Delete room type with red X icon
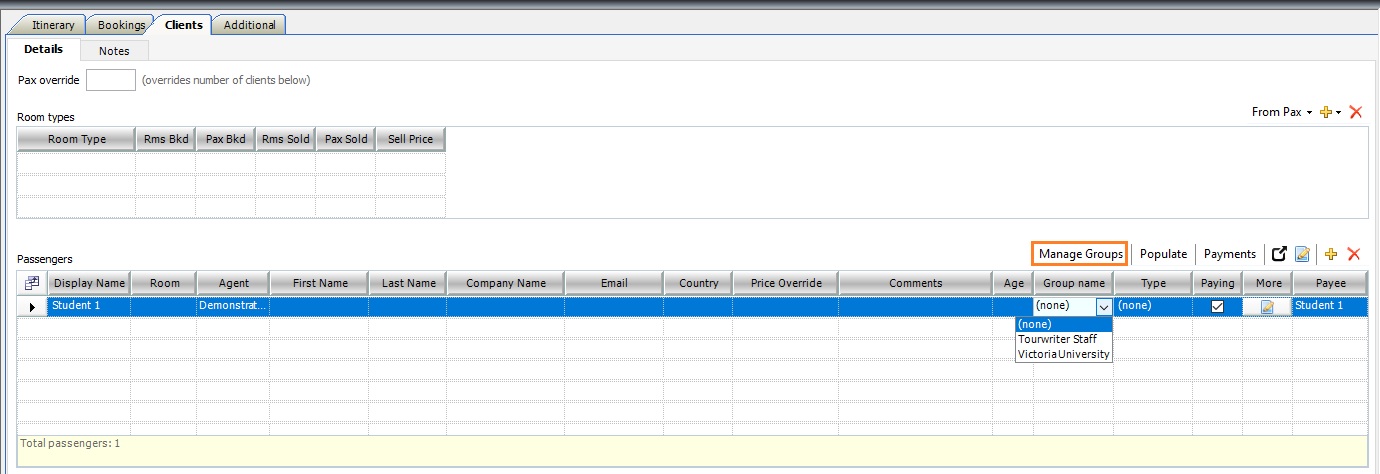 1356,113
